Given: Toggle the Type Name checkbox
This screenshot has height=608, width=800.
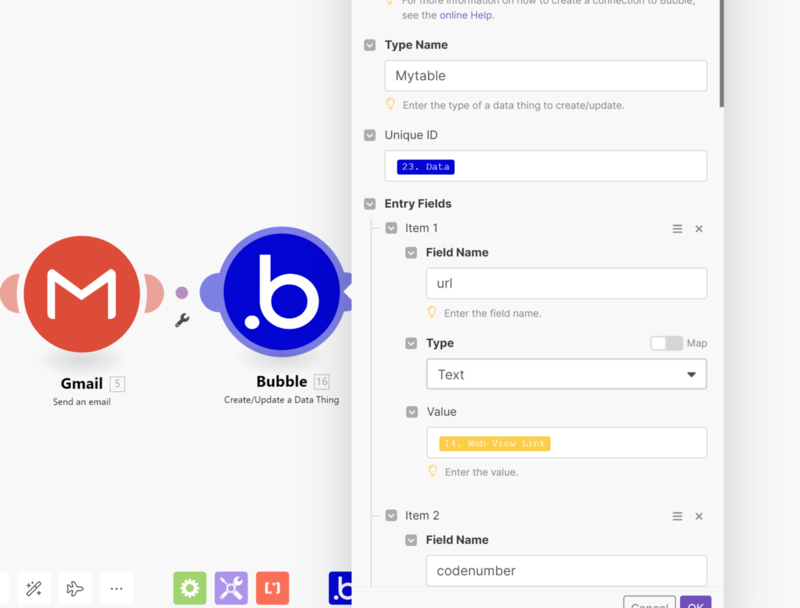Looking at the screenshot, I should coord(370,45).
